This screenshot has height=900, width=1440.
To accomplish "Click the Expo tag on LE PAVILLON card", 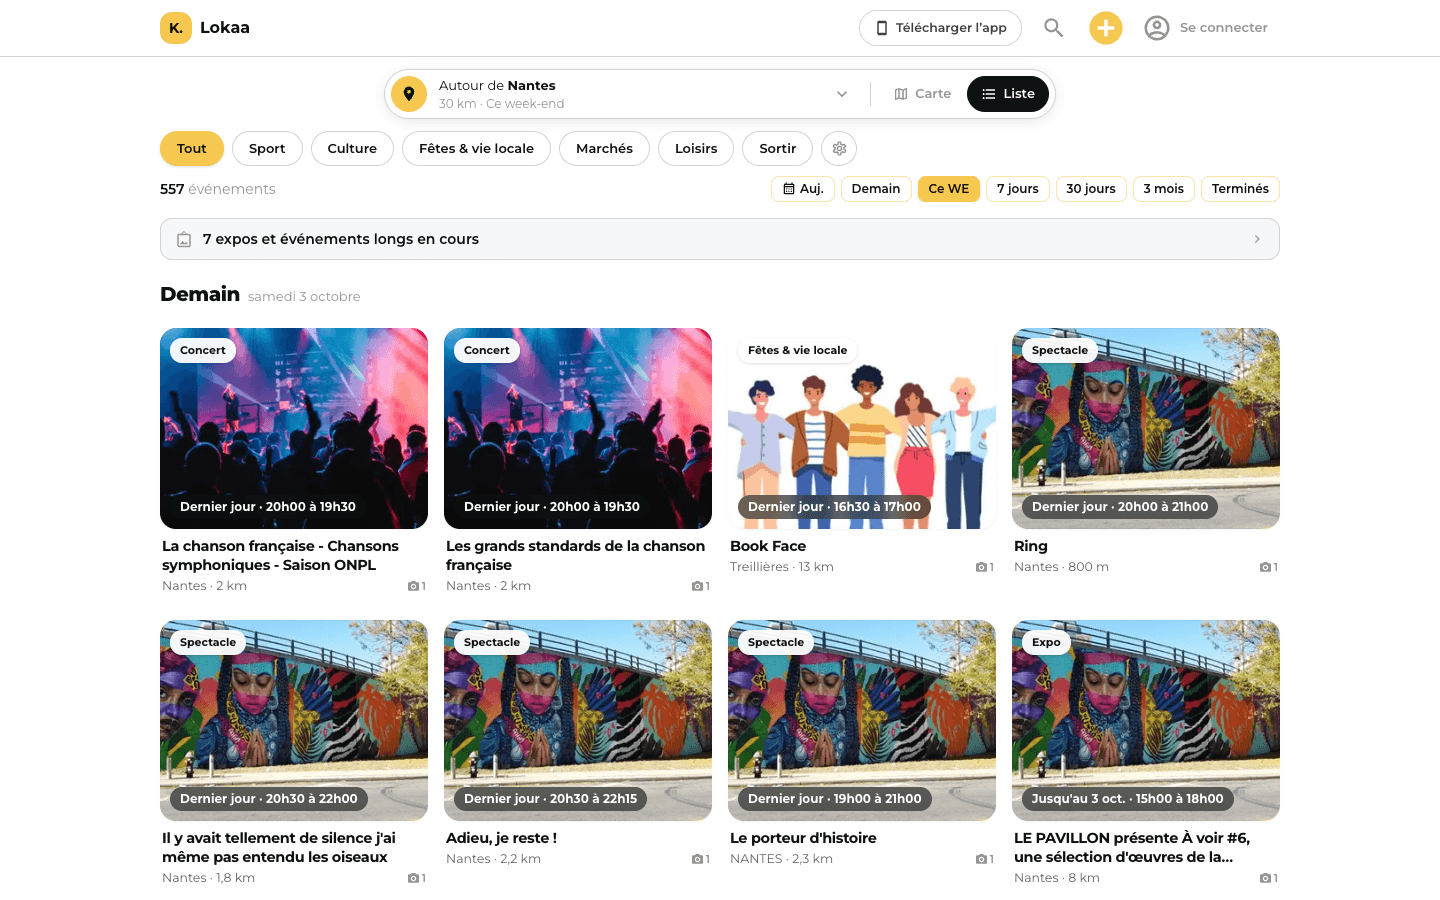I will tap(1046, 643).
